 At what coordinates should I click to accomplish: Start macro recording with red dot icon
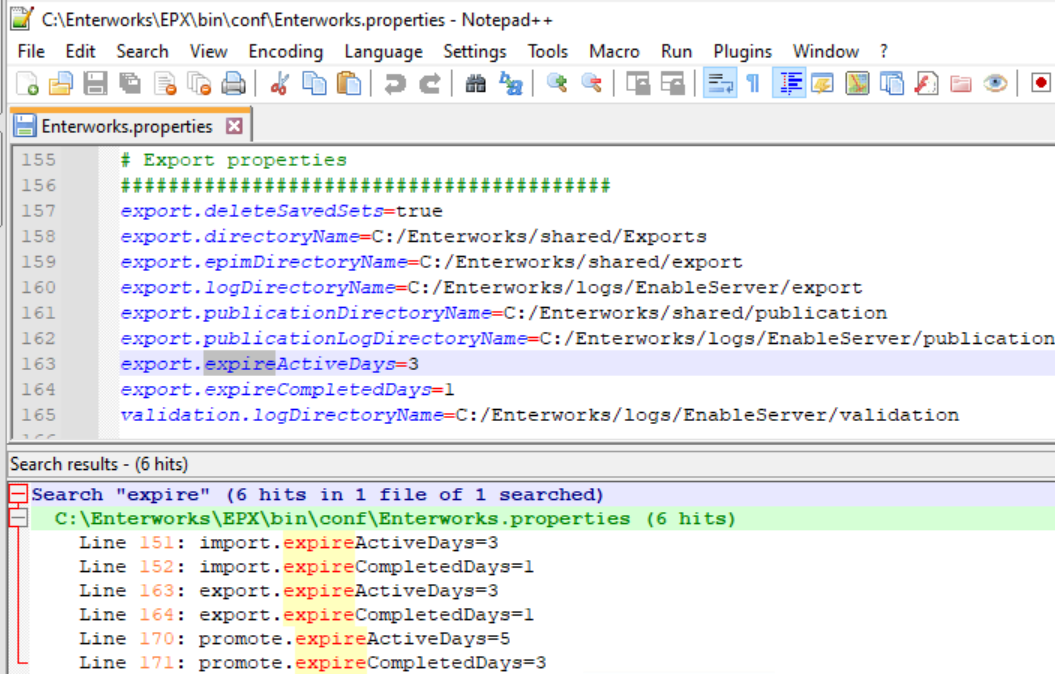(x=1041, y=84)
